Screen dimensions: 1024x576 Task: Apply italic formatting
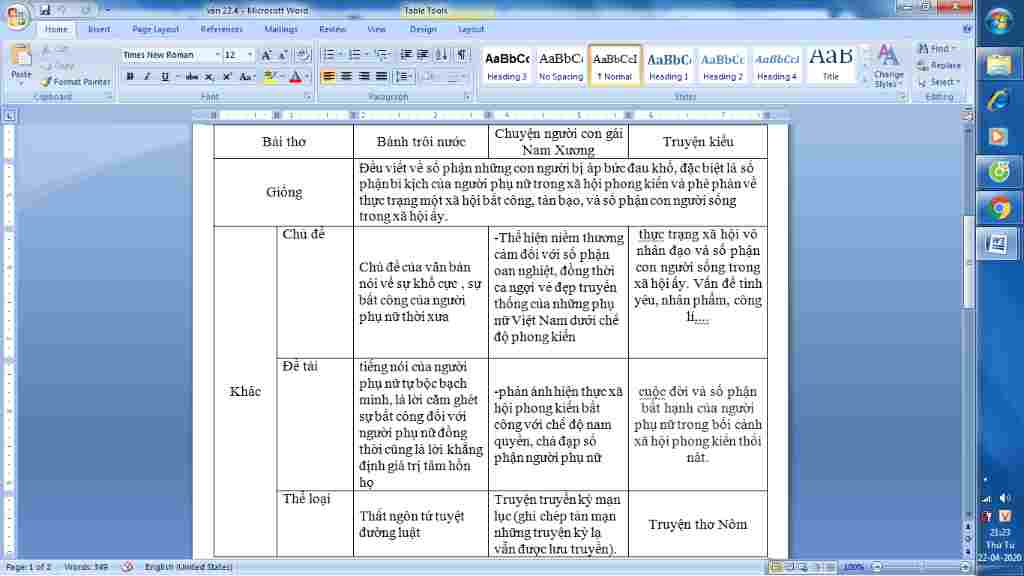click(148, 75)
